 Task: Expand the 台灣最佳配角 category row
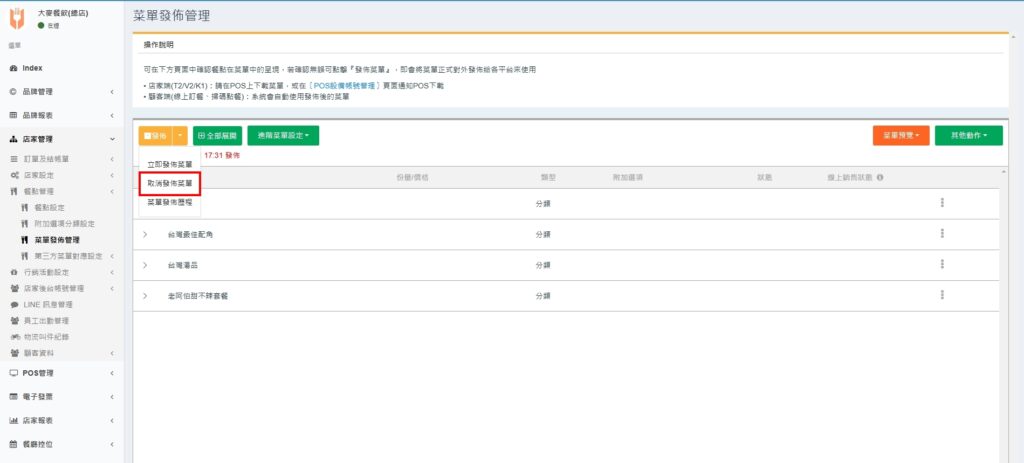tap(145, 234)
